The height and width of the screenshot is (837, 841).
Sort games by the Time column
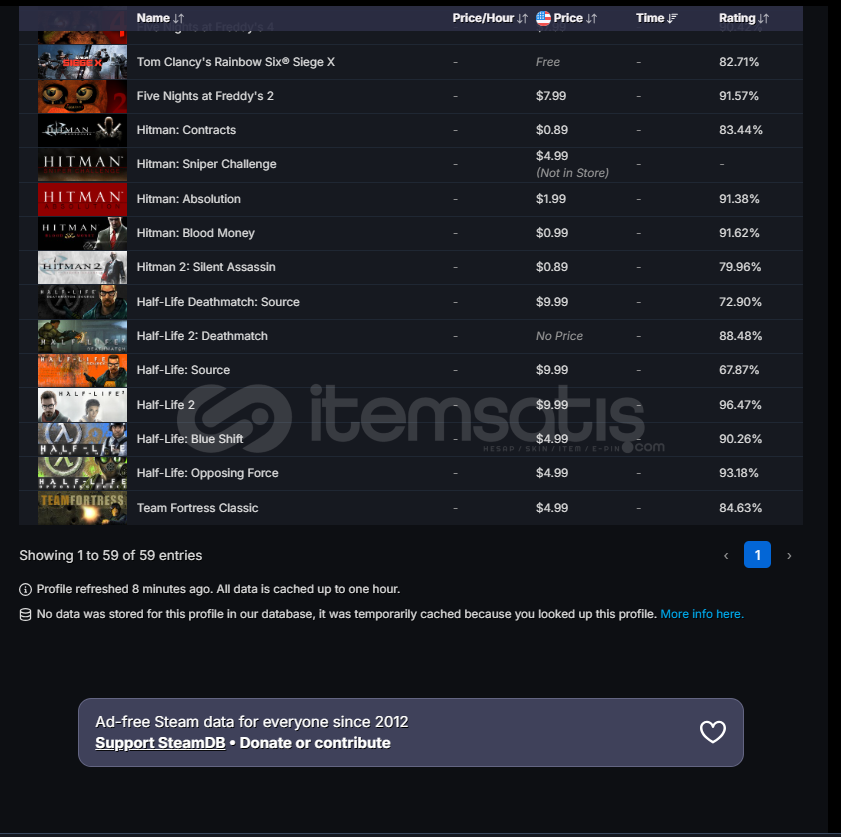coord(656,18)
